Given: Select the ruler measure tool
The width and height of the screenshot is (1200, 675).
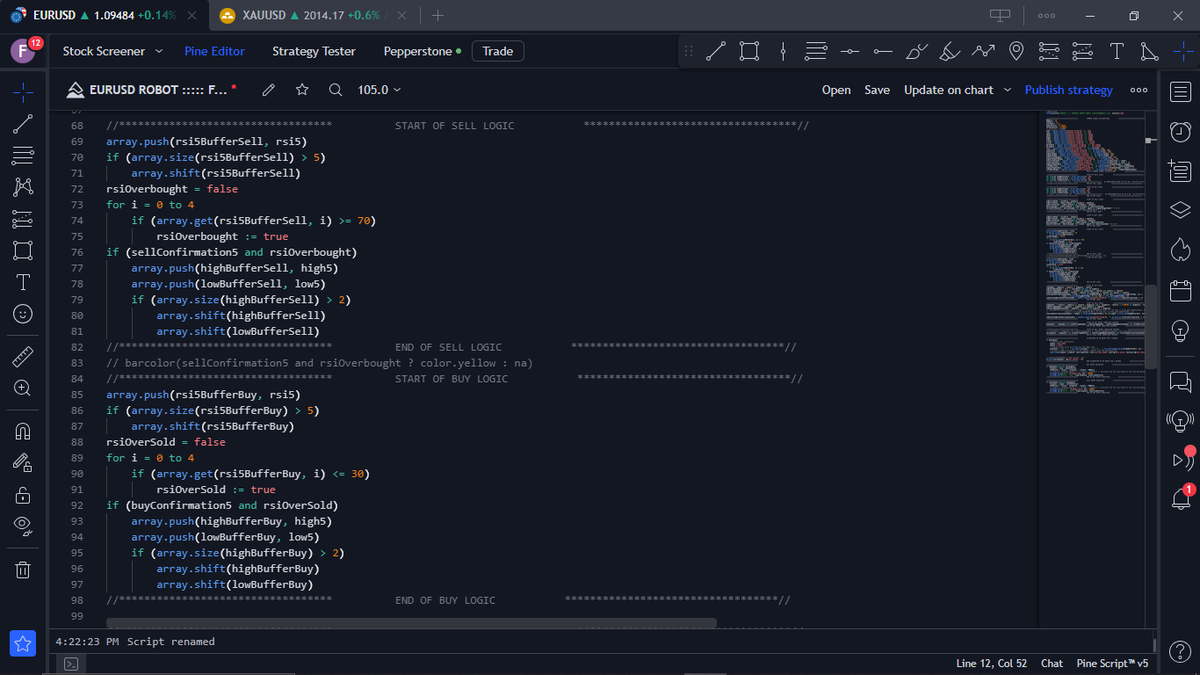Looking at the screenshot, I should pyautogui.click(x=24, y=356).
